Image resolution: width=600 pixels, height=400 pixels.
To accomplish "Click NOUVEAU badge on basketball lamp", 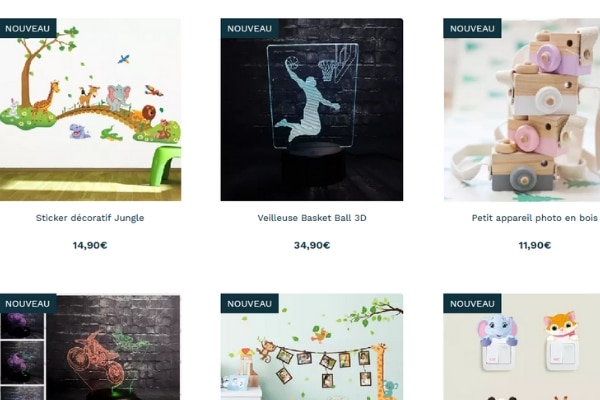I will [x=249, y=28].
